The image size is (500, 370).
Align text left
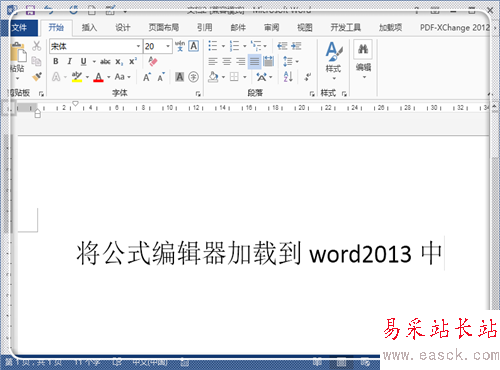[213, 61]
